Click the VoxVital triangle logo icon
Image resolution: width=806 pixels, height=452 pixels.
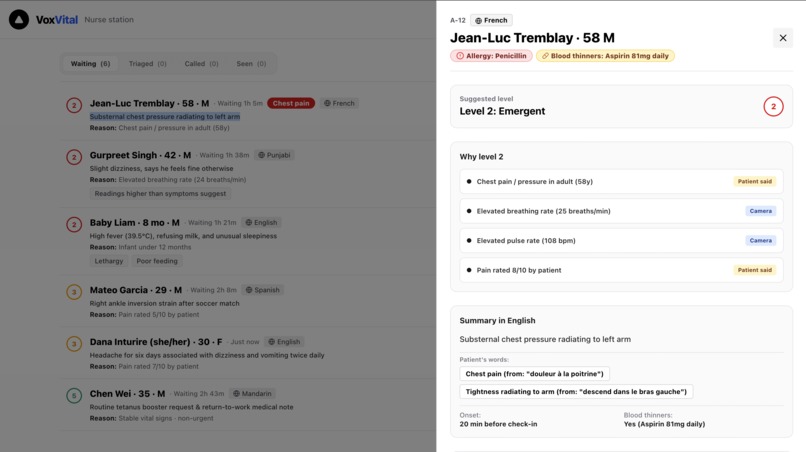(x=19, y=20)
